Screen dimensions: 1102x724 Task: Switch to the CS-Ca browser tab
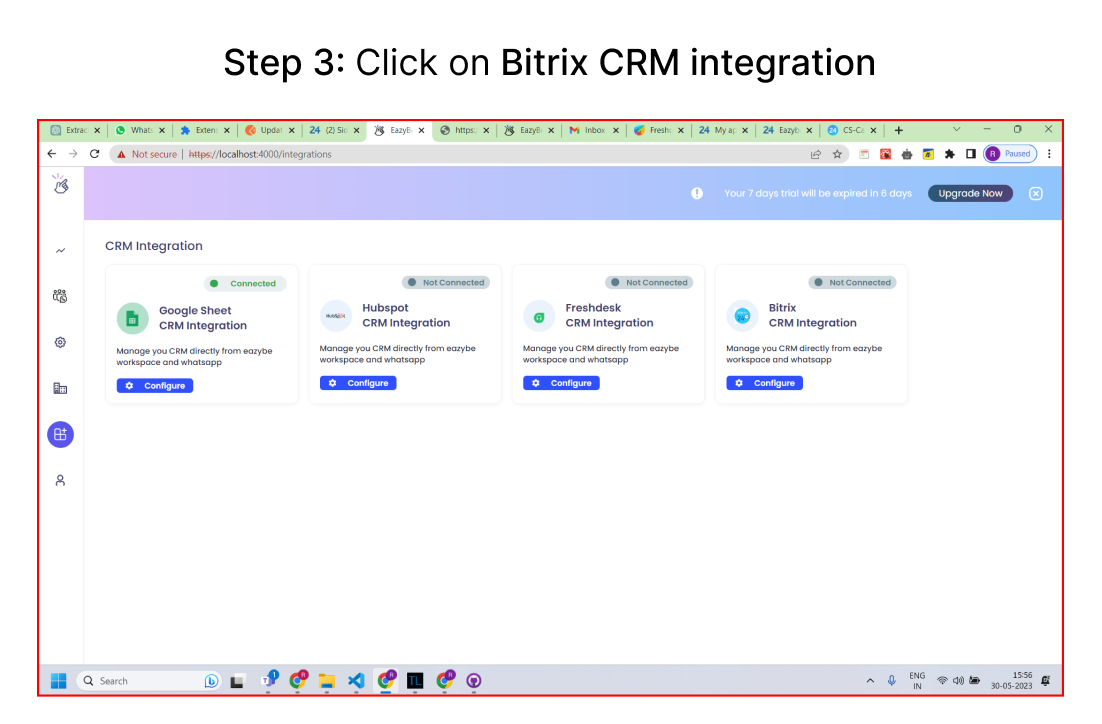point(852,130)
